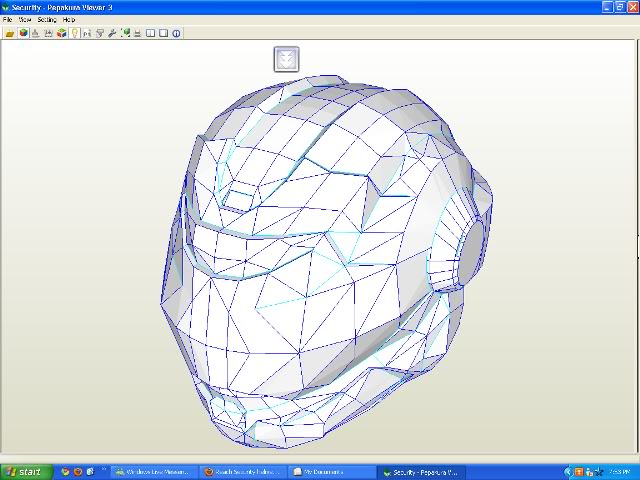
Task: Open the View menu
Action: pyautogui.click(x=25, y=20)
